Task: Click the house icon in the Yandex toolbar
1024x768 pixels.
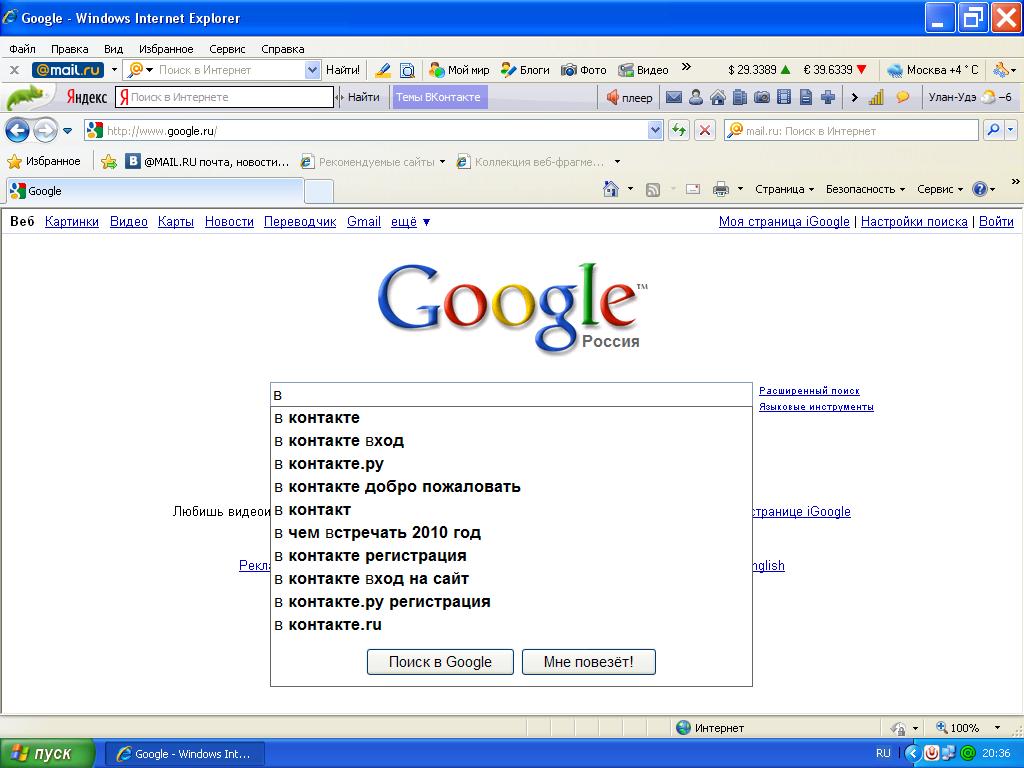Action: click(x=718, y=97)
